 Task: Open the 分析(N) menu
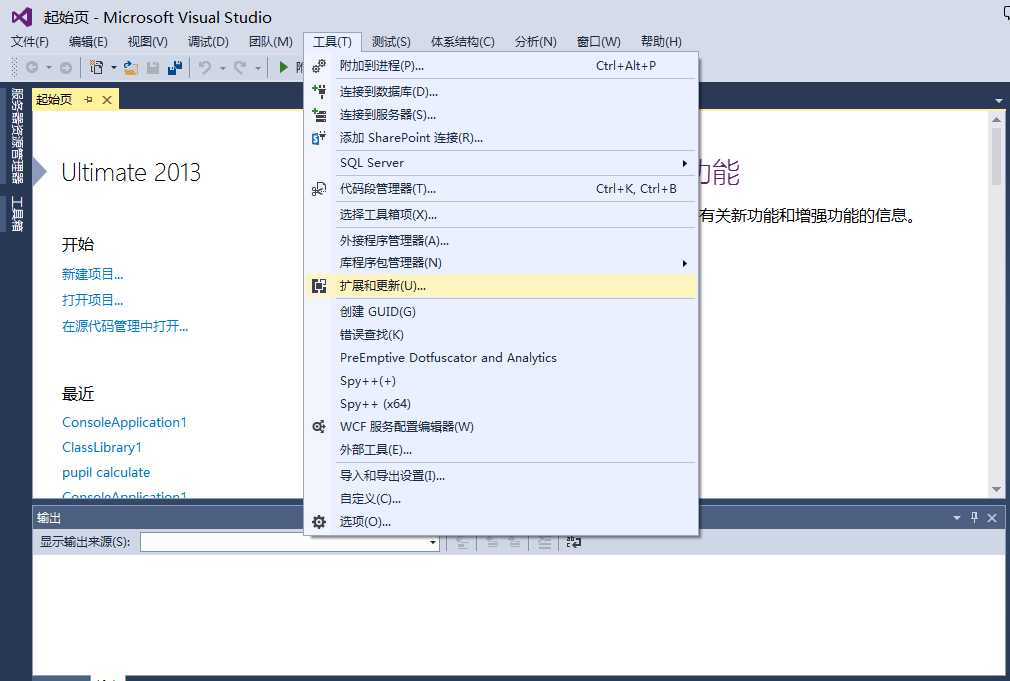(535, 42)
